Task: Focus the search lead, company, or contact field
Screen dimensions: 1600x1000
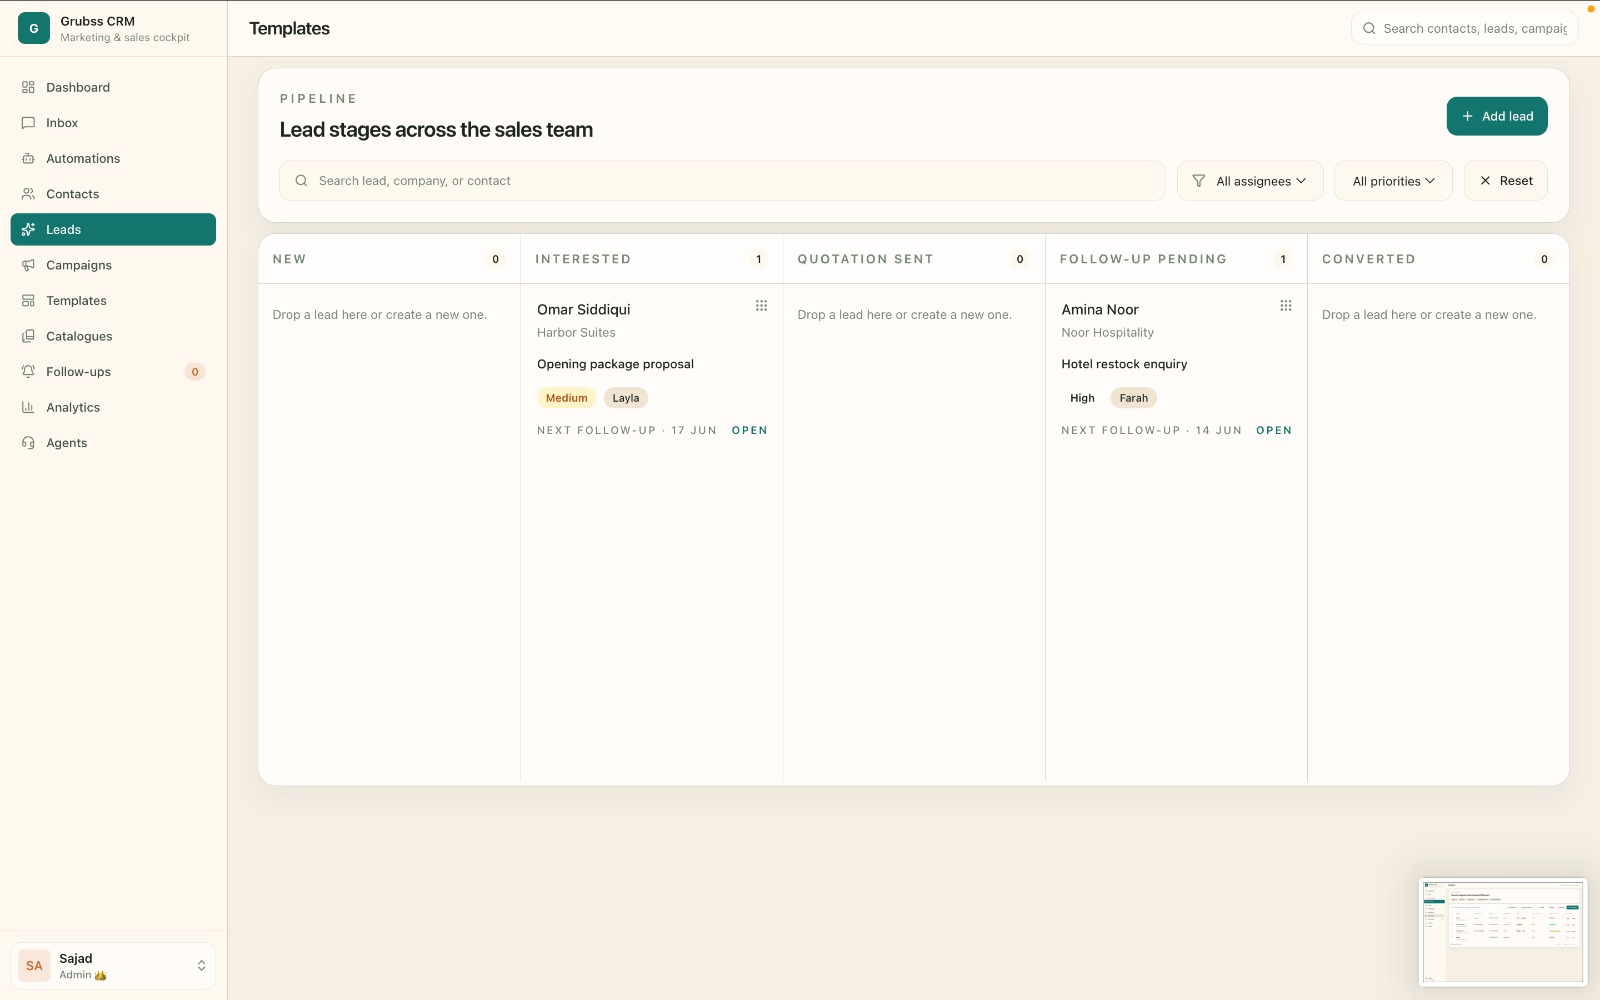Action: coord(722,181)
